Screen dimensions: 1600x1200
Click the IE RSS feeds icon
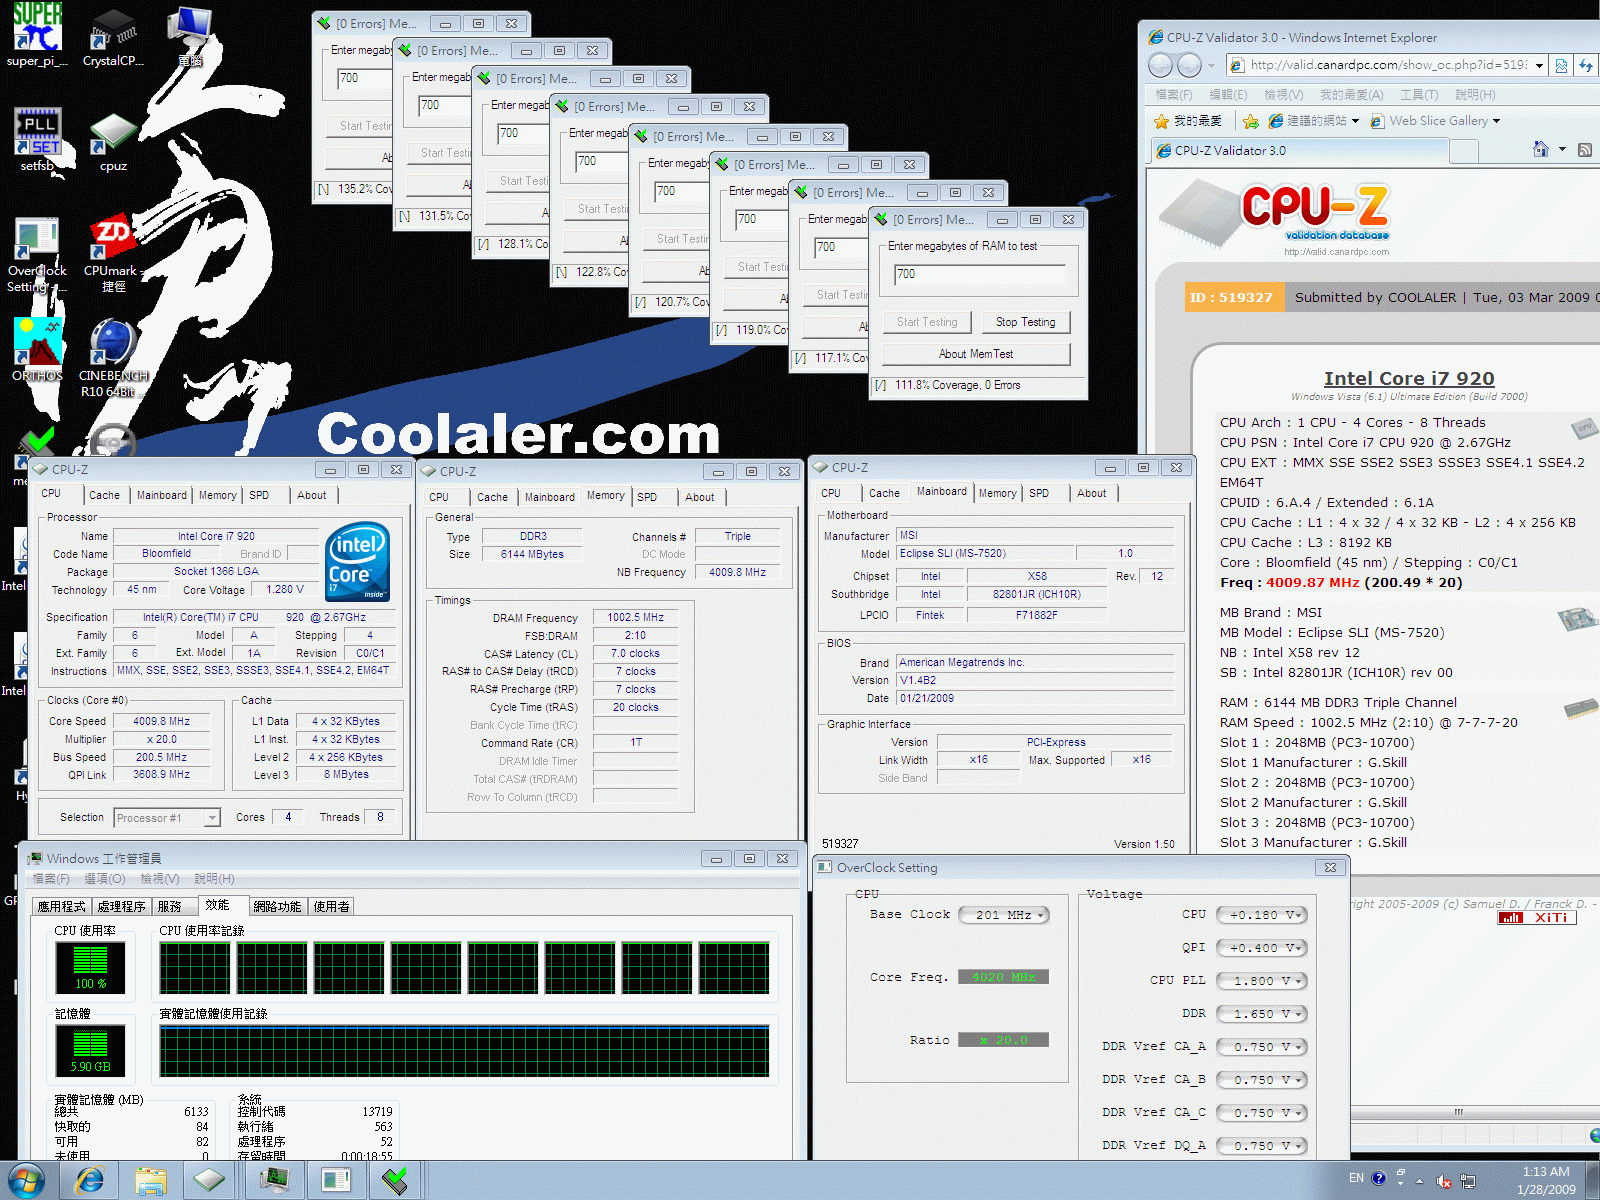[1585, 150]
